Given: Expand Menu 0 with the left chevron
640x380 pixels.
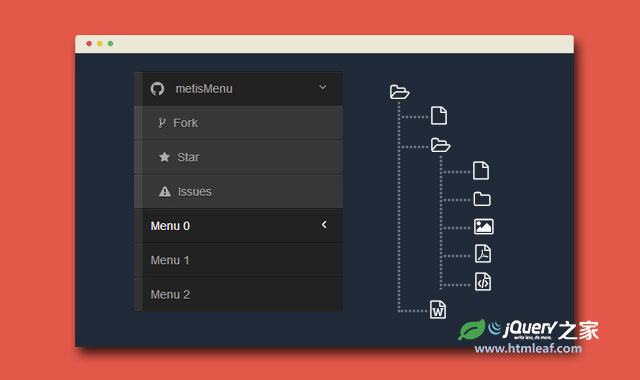Looking at the screenshot, I should point(324,224).
